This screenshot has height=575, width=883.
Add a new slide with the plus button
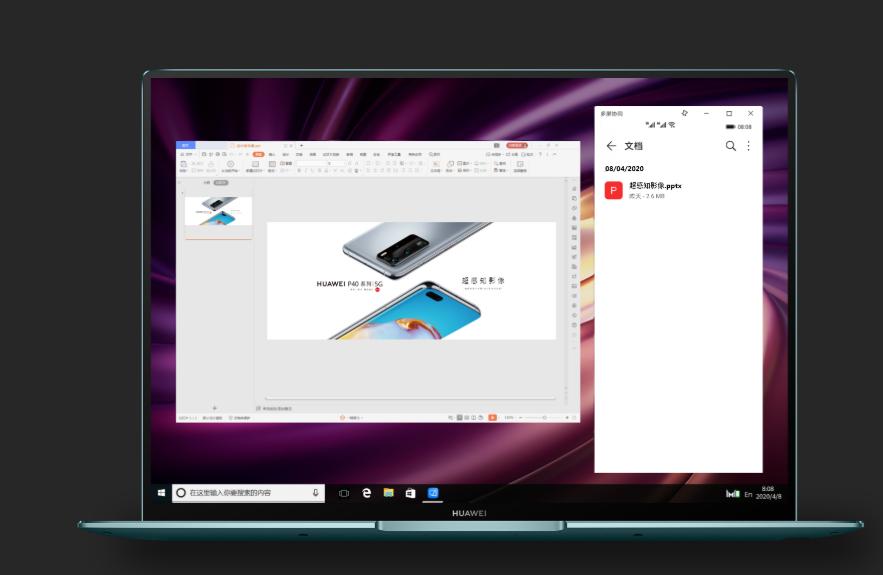(214, 407)
